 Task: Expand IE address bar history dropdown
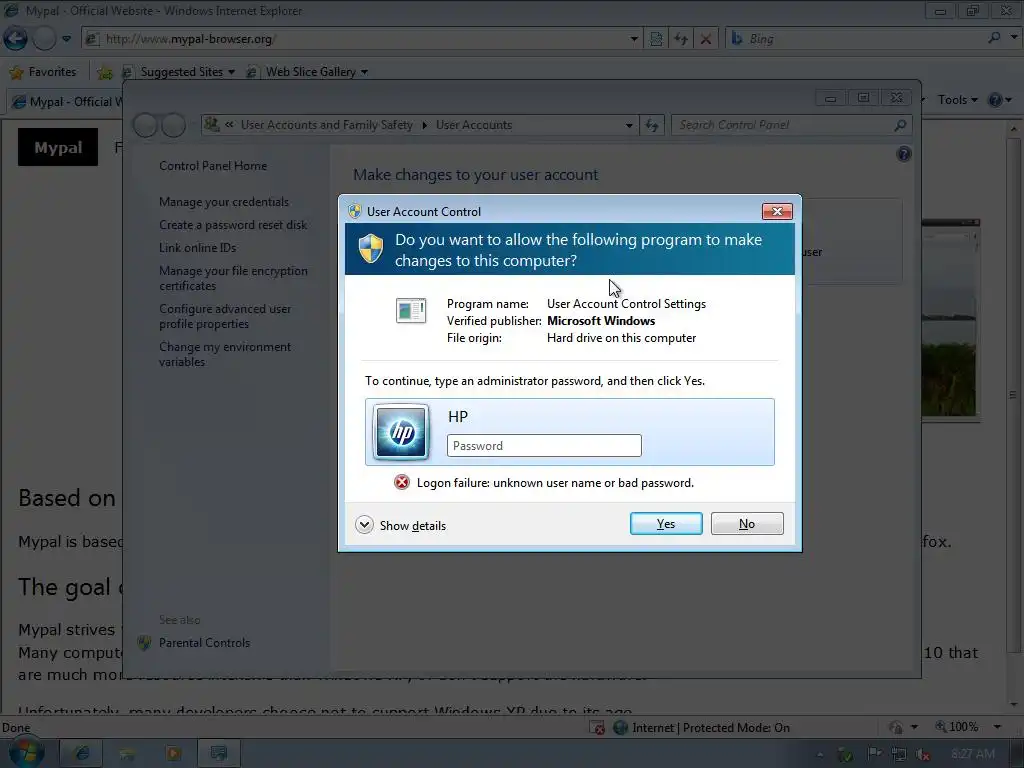click(x=633, y=39)
